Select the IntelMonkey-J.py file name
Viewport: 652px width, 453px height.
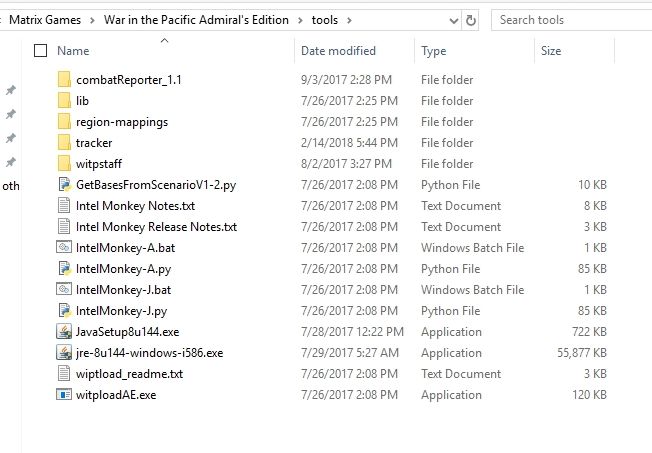[x=121, y=311]
